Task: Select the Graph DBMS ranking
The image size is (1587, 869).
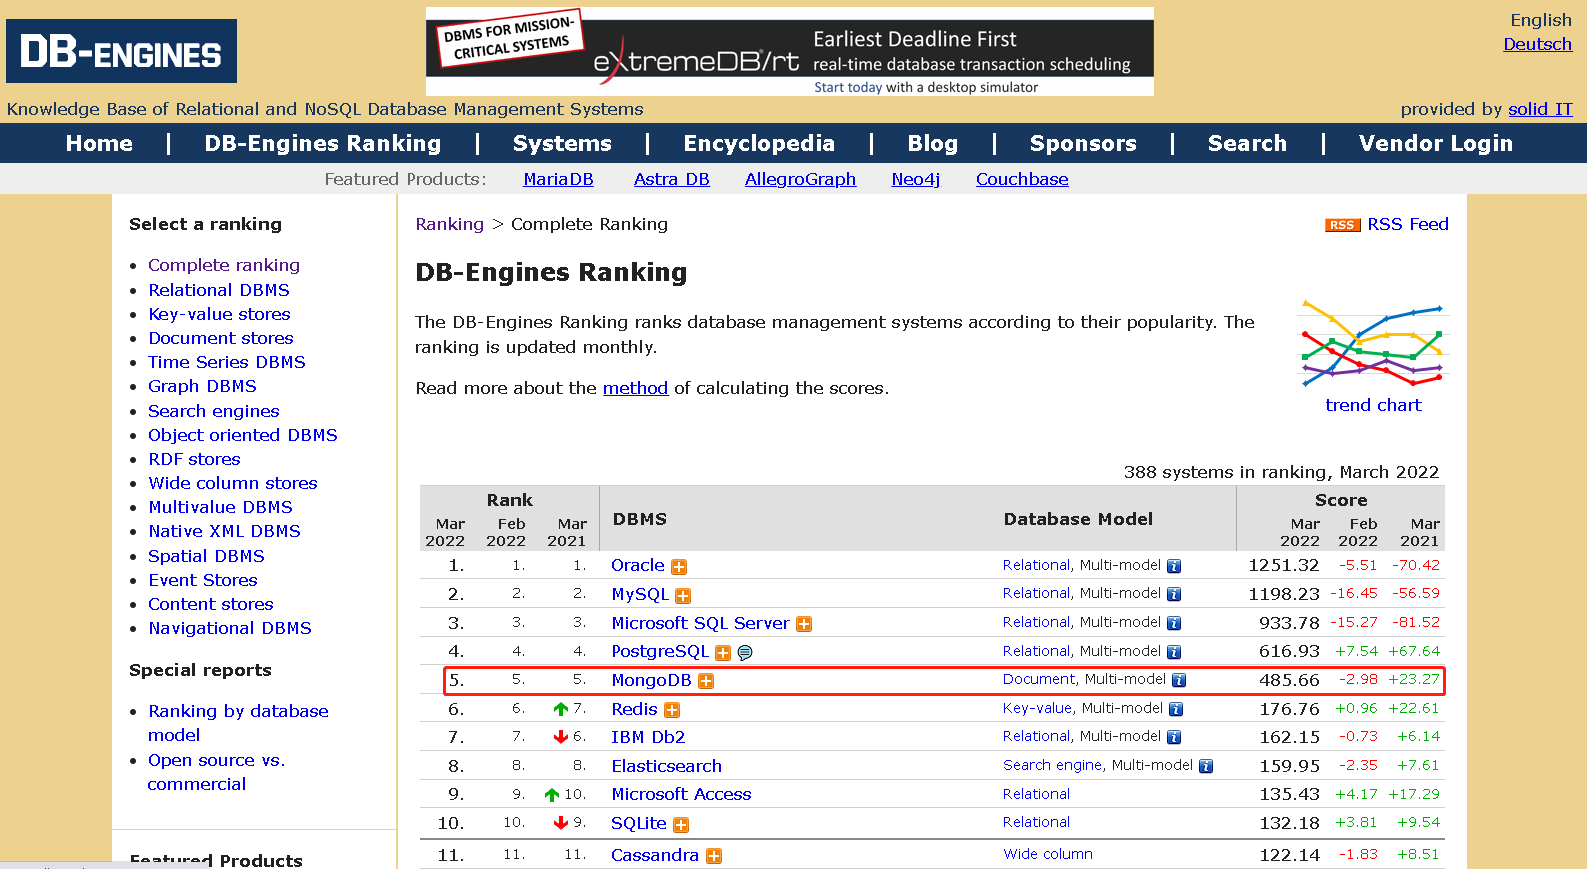Action: click(x=202, y=386)
